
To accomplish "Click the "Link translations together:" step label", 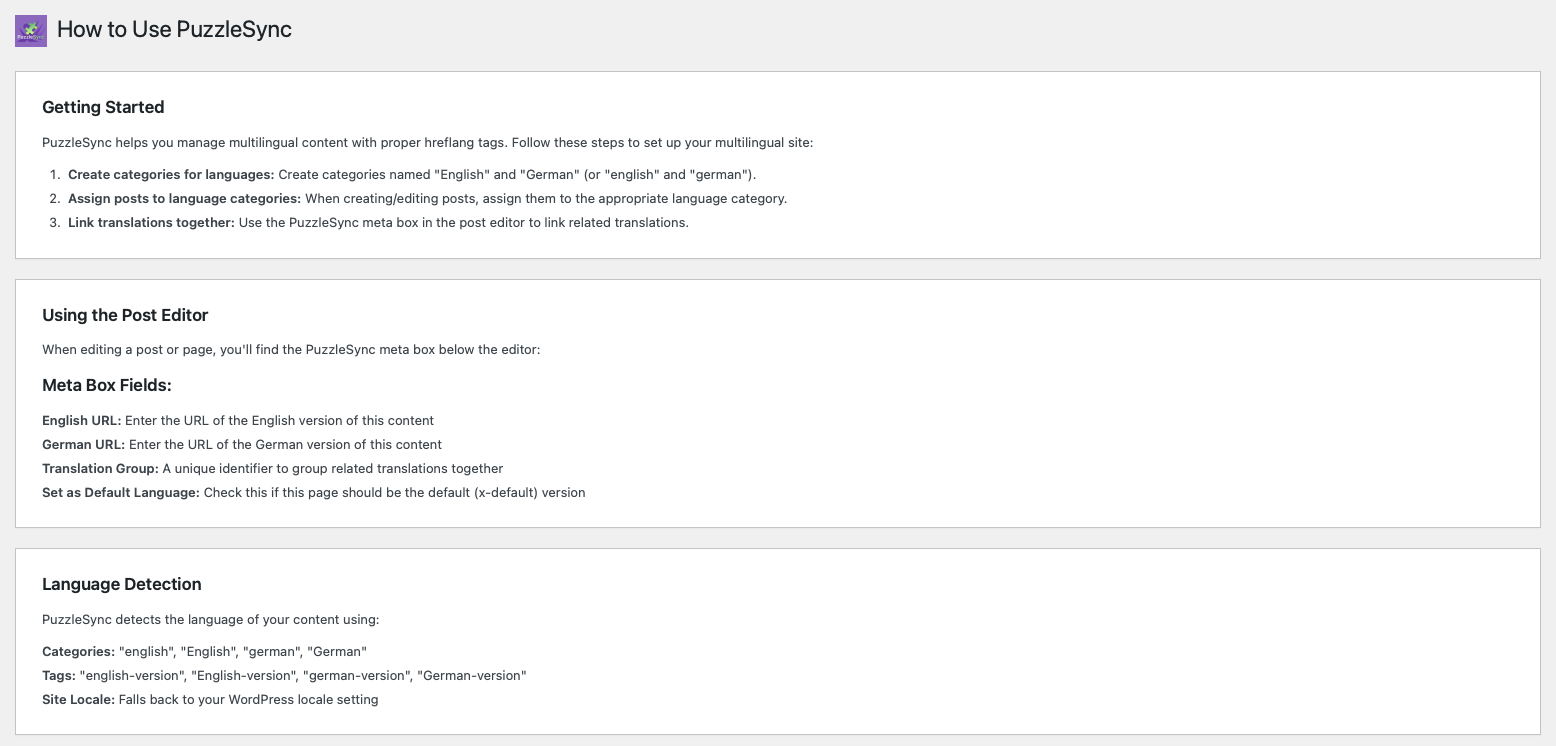I will 151,223.
